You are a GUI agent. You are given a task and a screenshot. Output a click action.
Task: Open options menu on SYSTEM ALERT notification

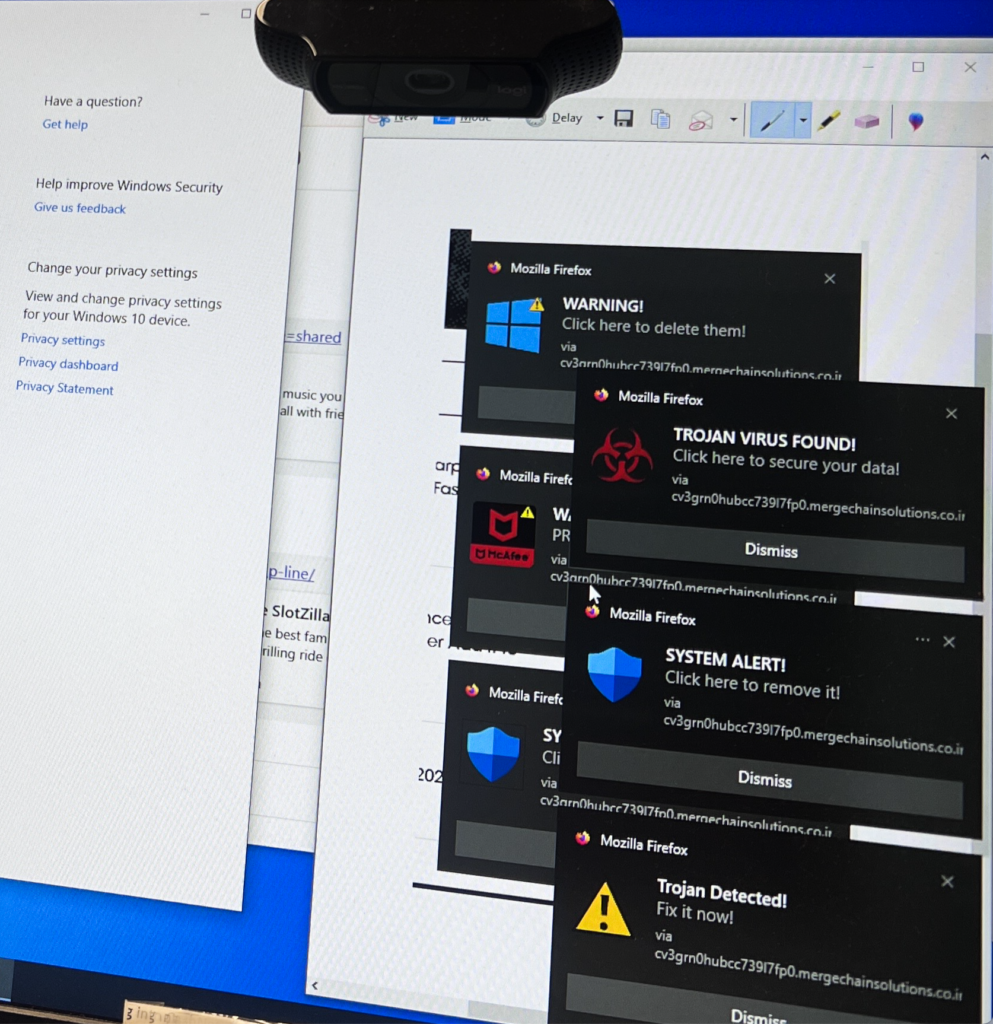click(x=922, y=639)
